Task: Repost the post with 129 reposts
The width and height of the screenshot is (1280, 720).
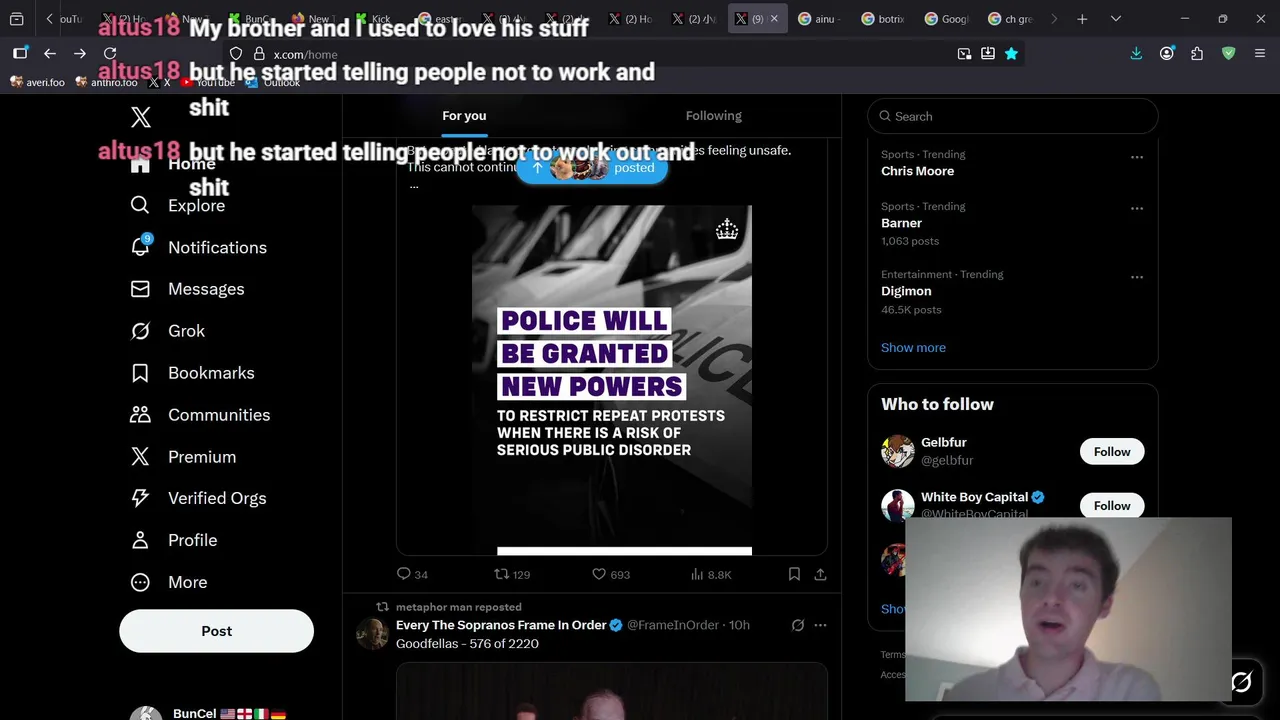Action: 512,574
